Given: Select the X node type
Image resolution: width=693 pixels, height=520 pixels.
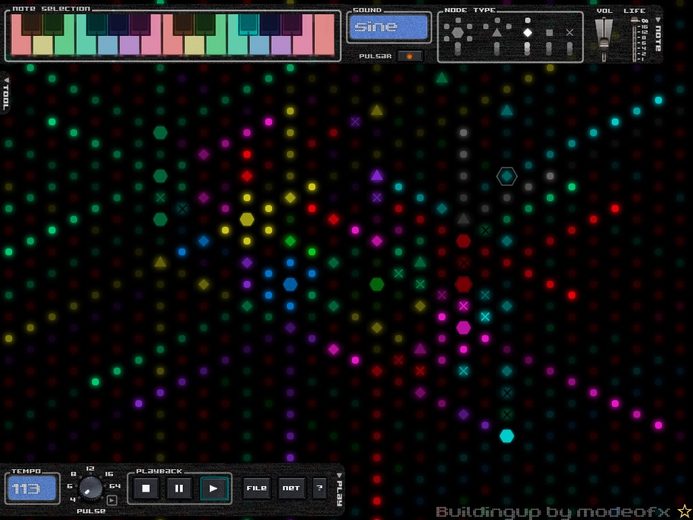Looking at the screenshot, I should point(570,32).
